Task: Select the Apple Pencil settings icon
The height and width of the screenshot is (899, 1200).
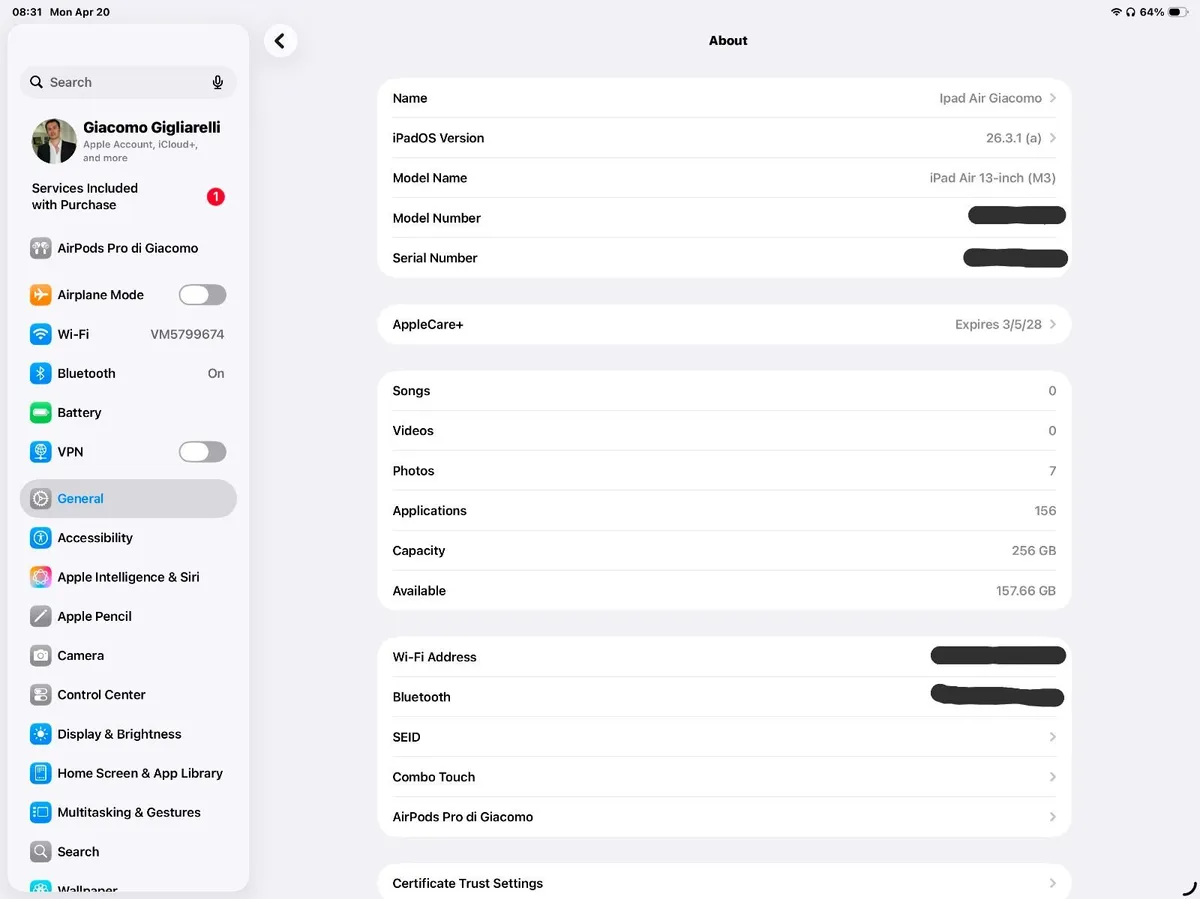Action: (x=40, y=616)
